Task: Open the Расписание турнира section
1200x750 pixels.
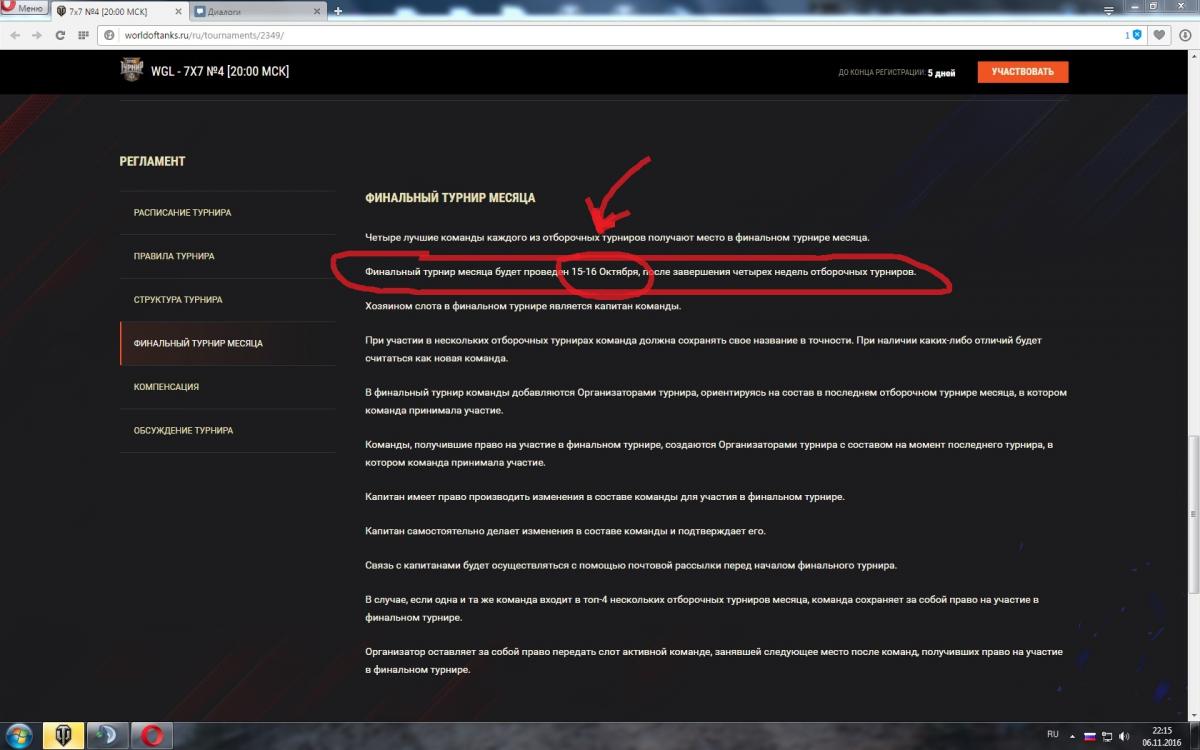Action: 227,213
